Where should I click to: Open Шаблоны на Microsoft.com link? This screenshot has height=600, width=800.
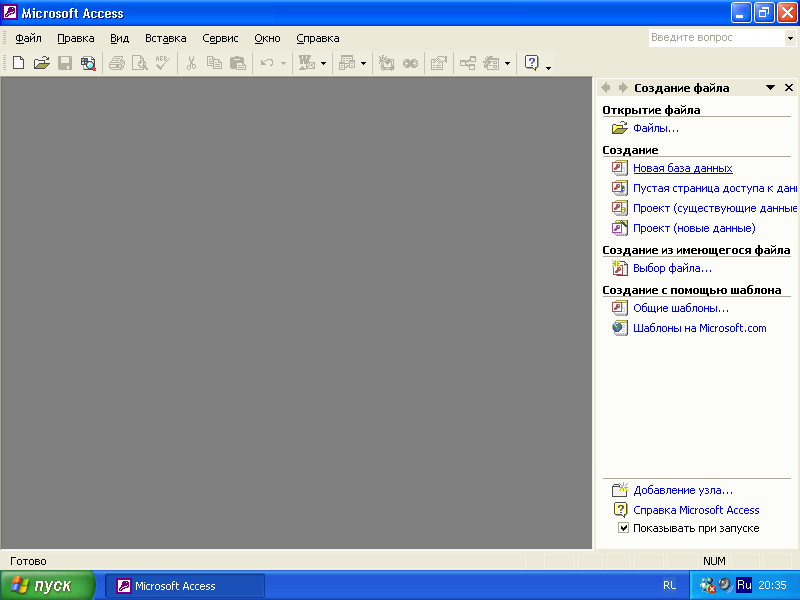[699, 328]
